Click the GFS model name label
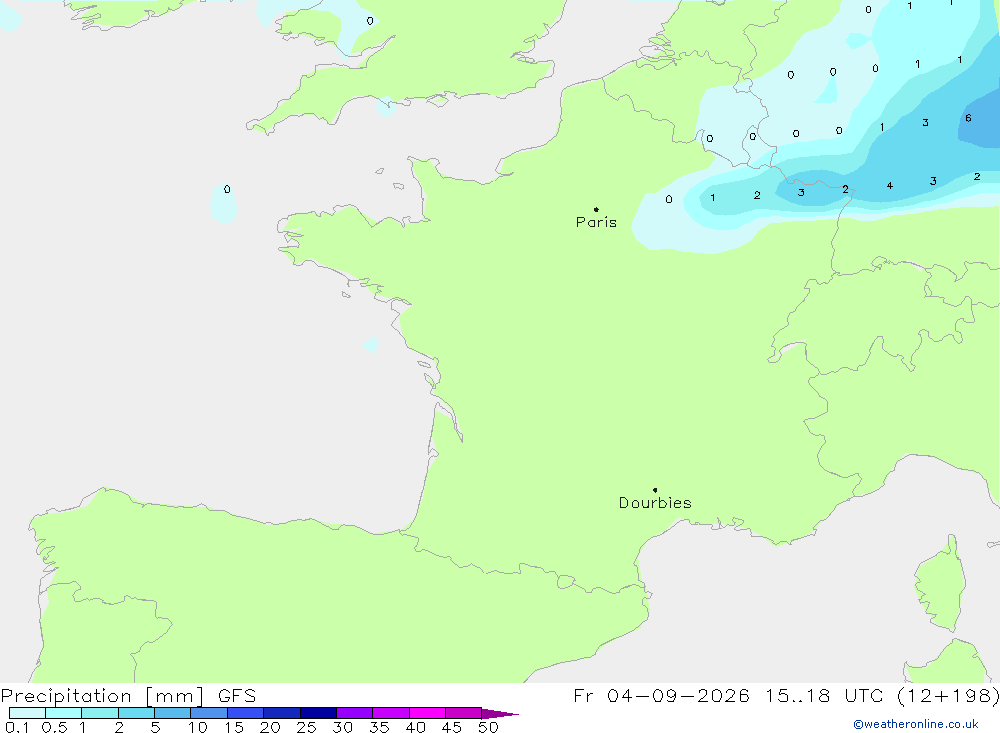This screenshot has height=733, width=1000. (237, 696)
